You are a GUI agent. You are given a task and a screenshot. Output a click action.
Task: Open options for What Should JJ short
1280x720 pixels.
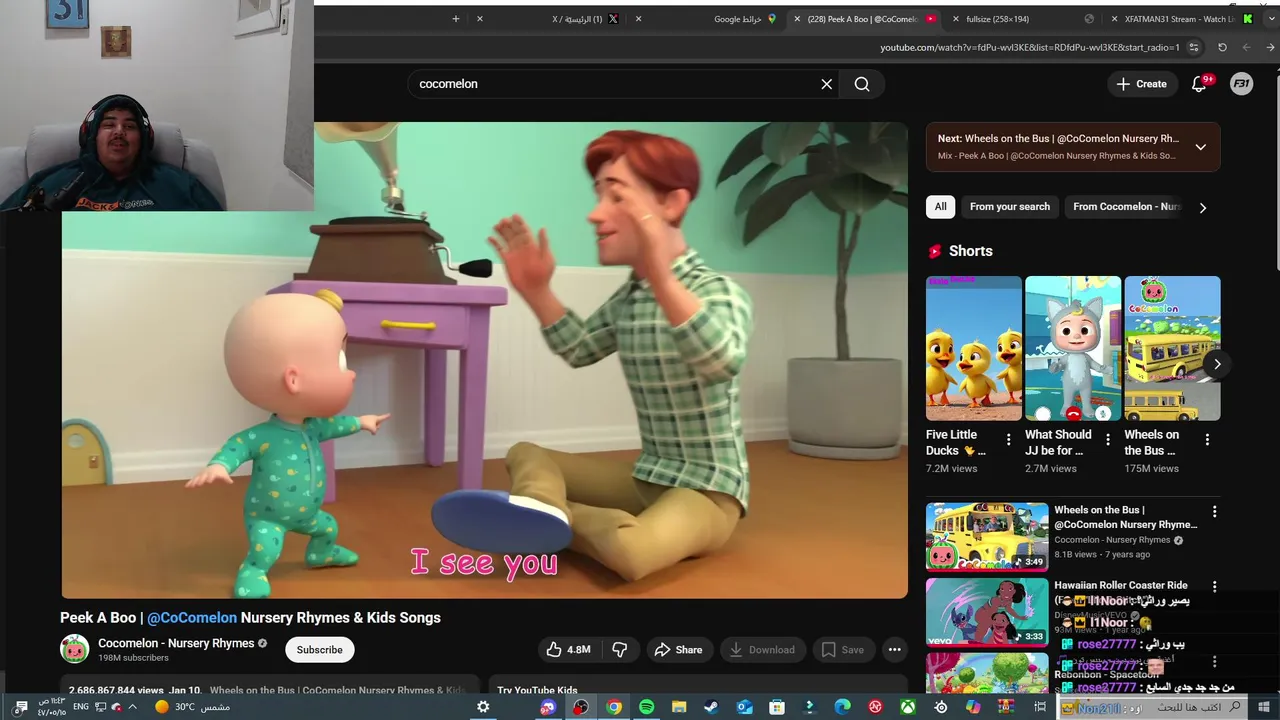[x=1107, y=440]
